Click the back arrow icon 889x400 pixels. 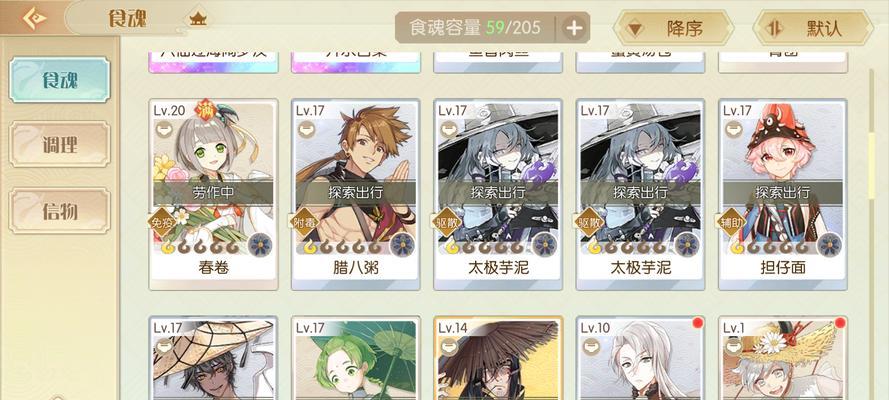[x=34, y=19]
